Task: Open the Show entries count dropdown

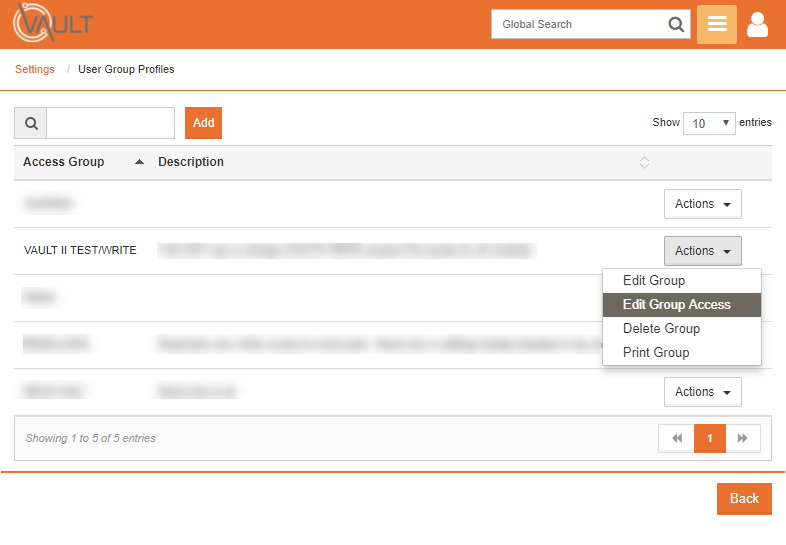Action: [709, 123]
